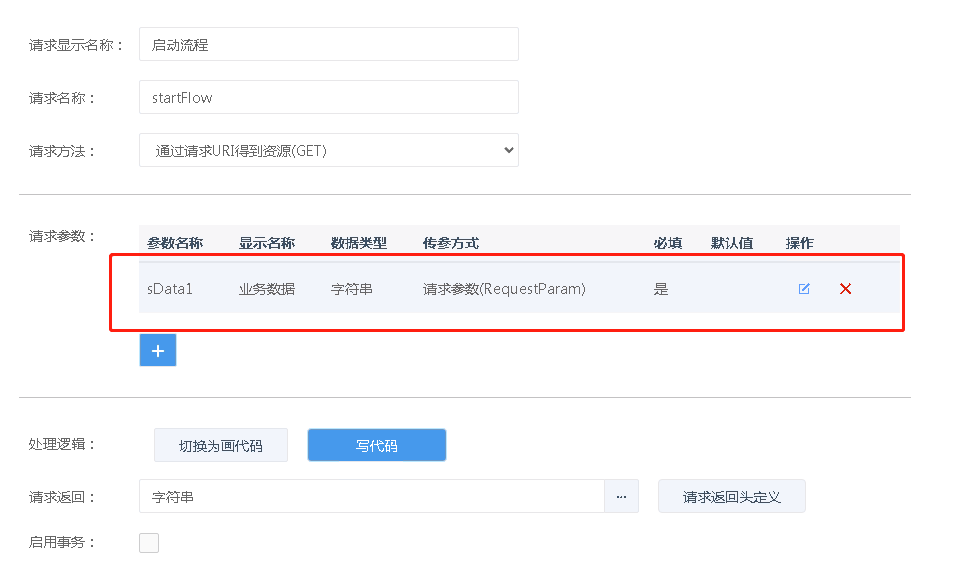Viewport: 953px width, 574px height.
Task: Click the 是 value under 必填 column
Action: point(660,289)
